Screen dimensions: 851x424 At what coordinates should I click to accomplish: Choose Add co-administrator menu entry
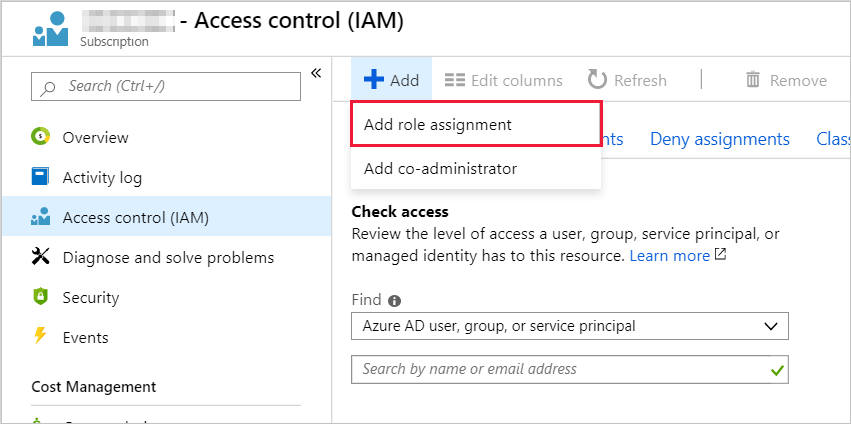[440, 169]
